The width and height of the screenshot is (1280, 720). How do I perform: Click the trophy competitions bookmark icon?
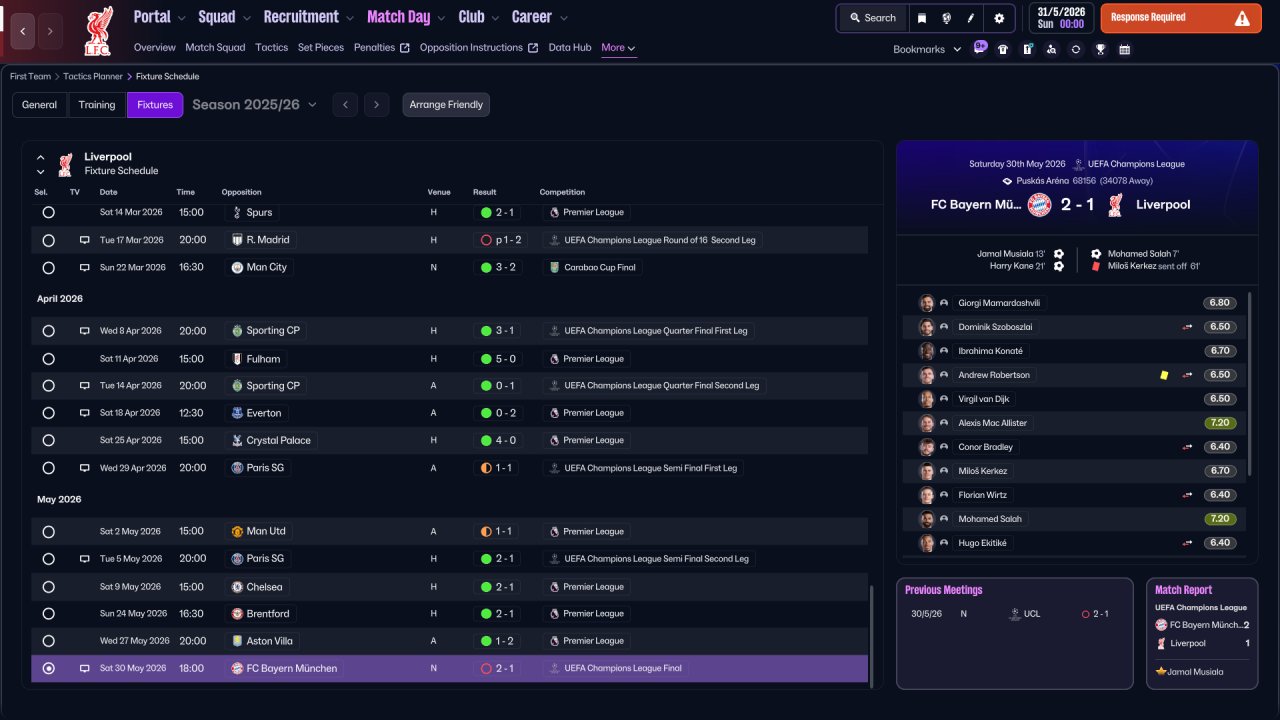(1100, 49)
